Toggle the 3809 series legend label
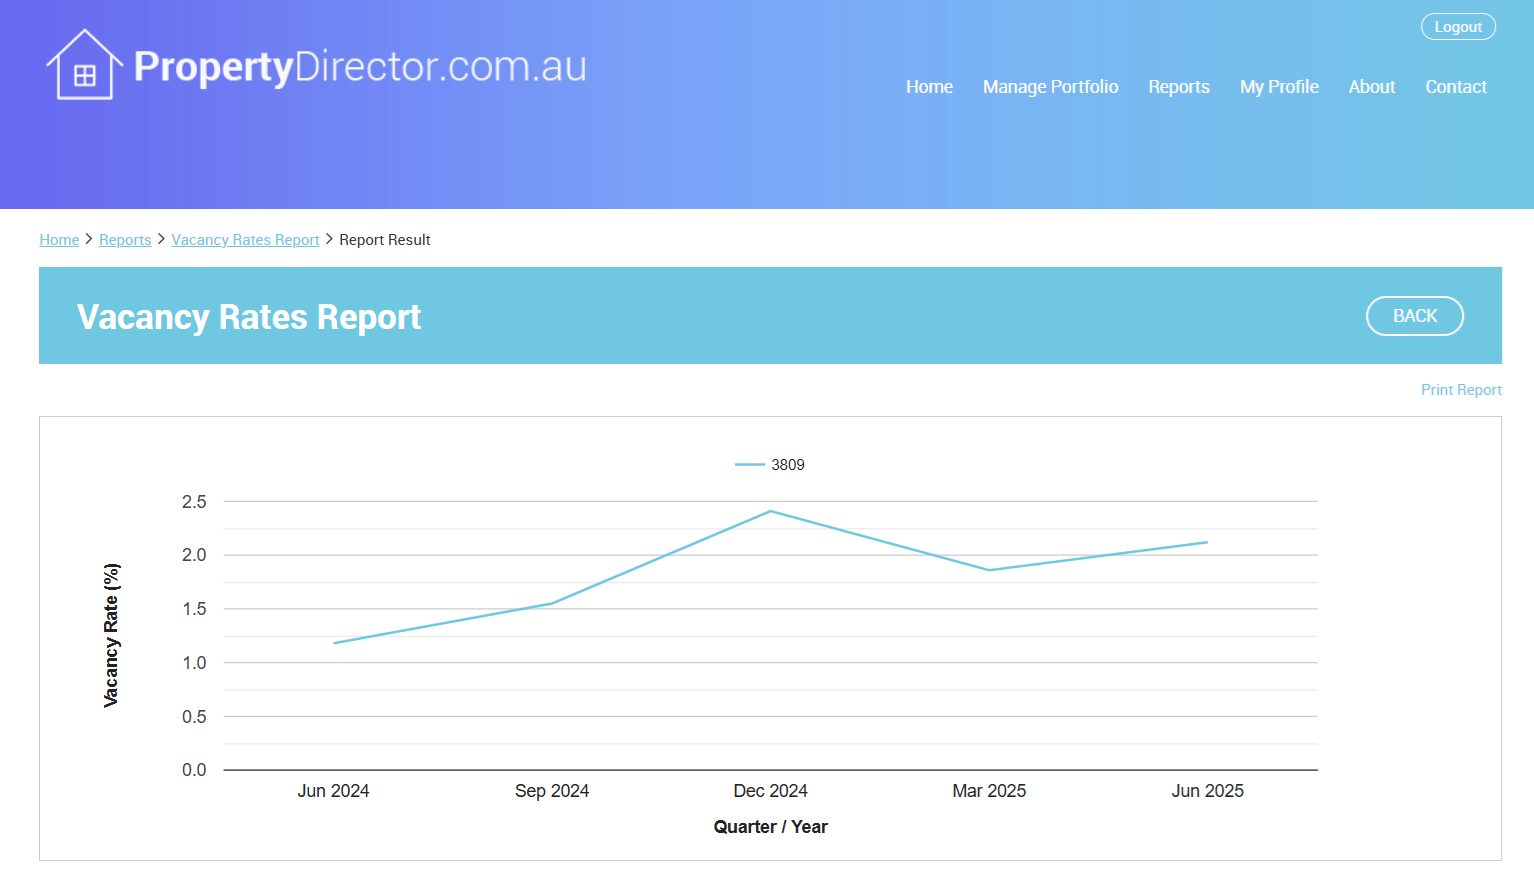The image size is (1534, 896). click(788, 465)
